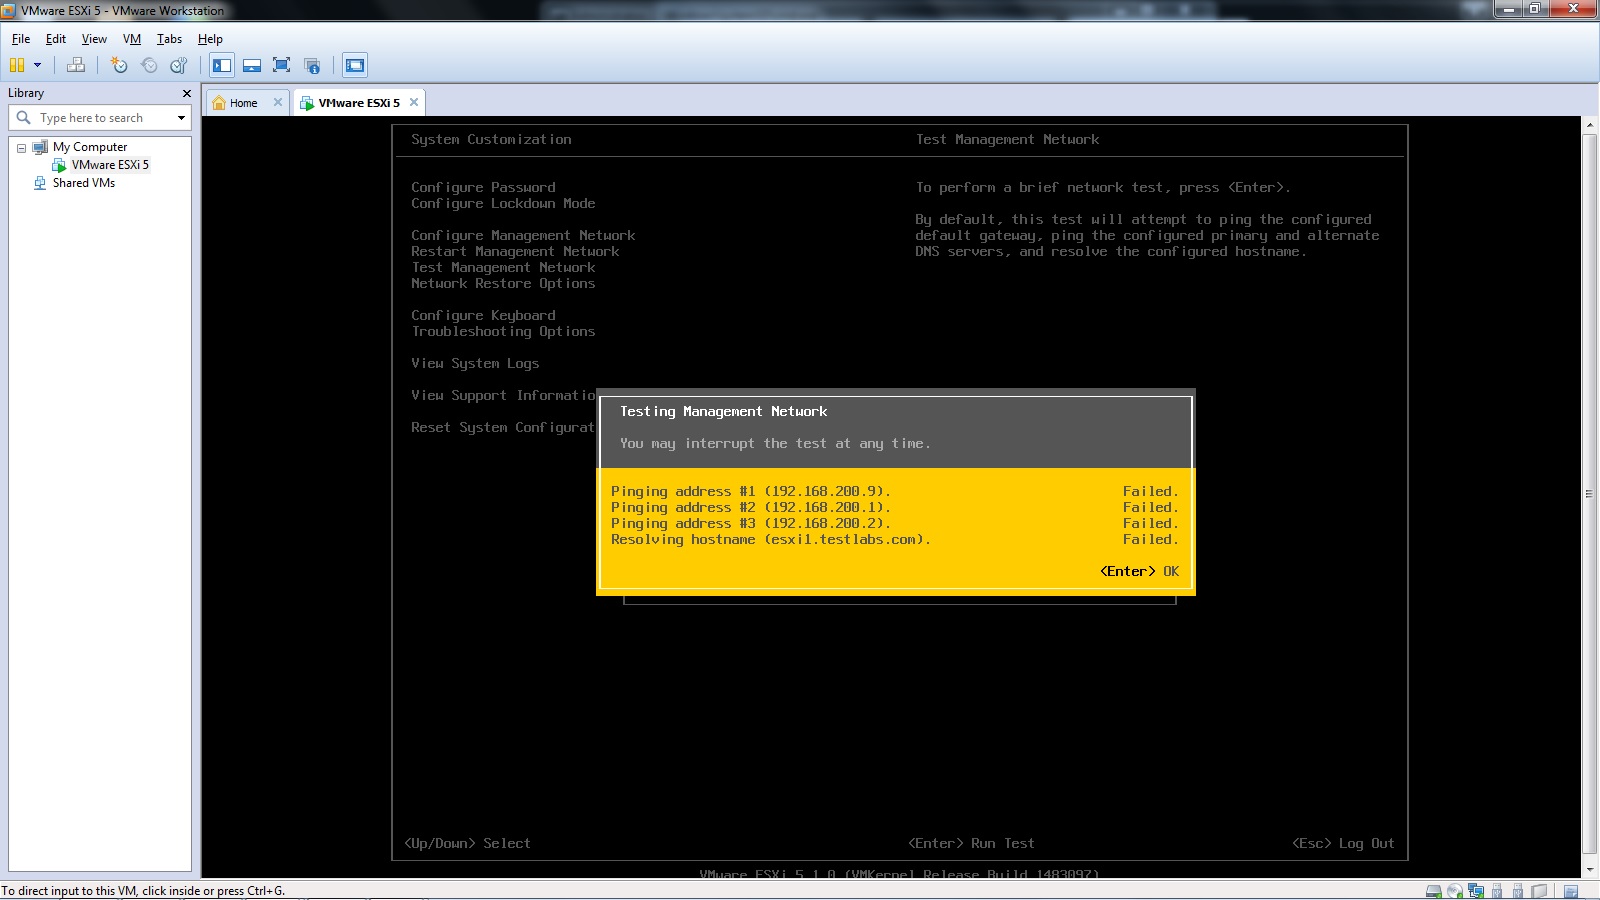
Task: Click the hard disk status icon
Action: 1433,891
